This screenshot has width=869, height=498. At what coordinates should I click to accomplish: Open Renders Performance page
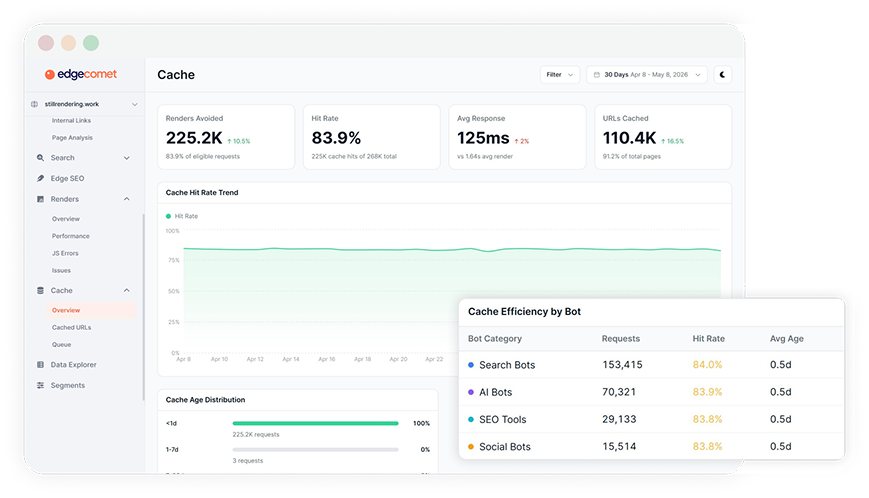pos(71,236)
